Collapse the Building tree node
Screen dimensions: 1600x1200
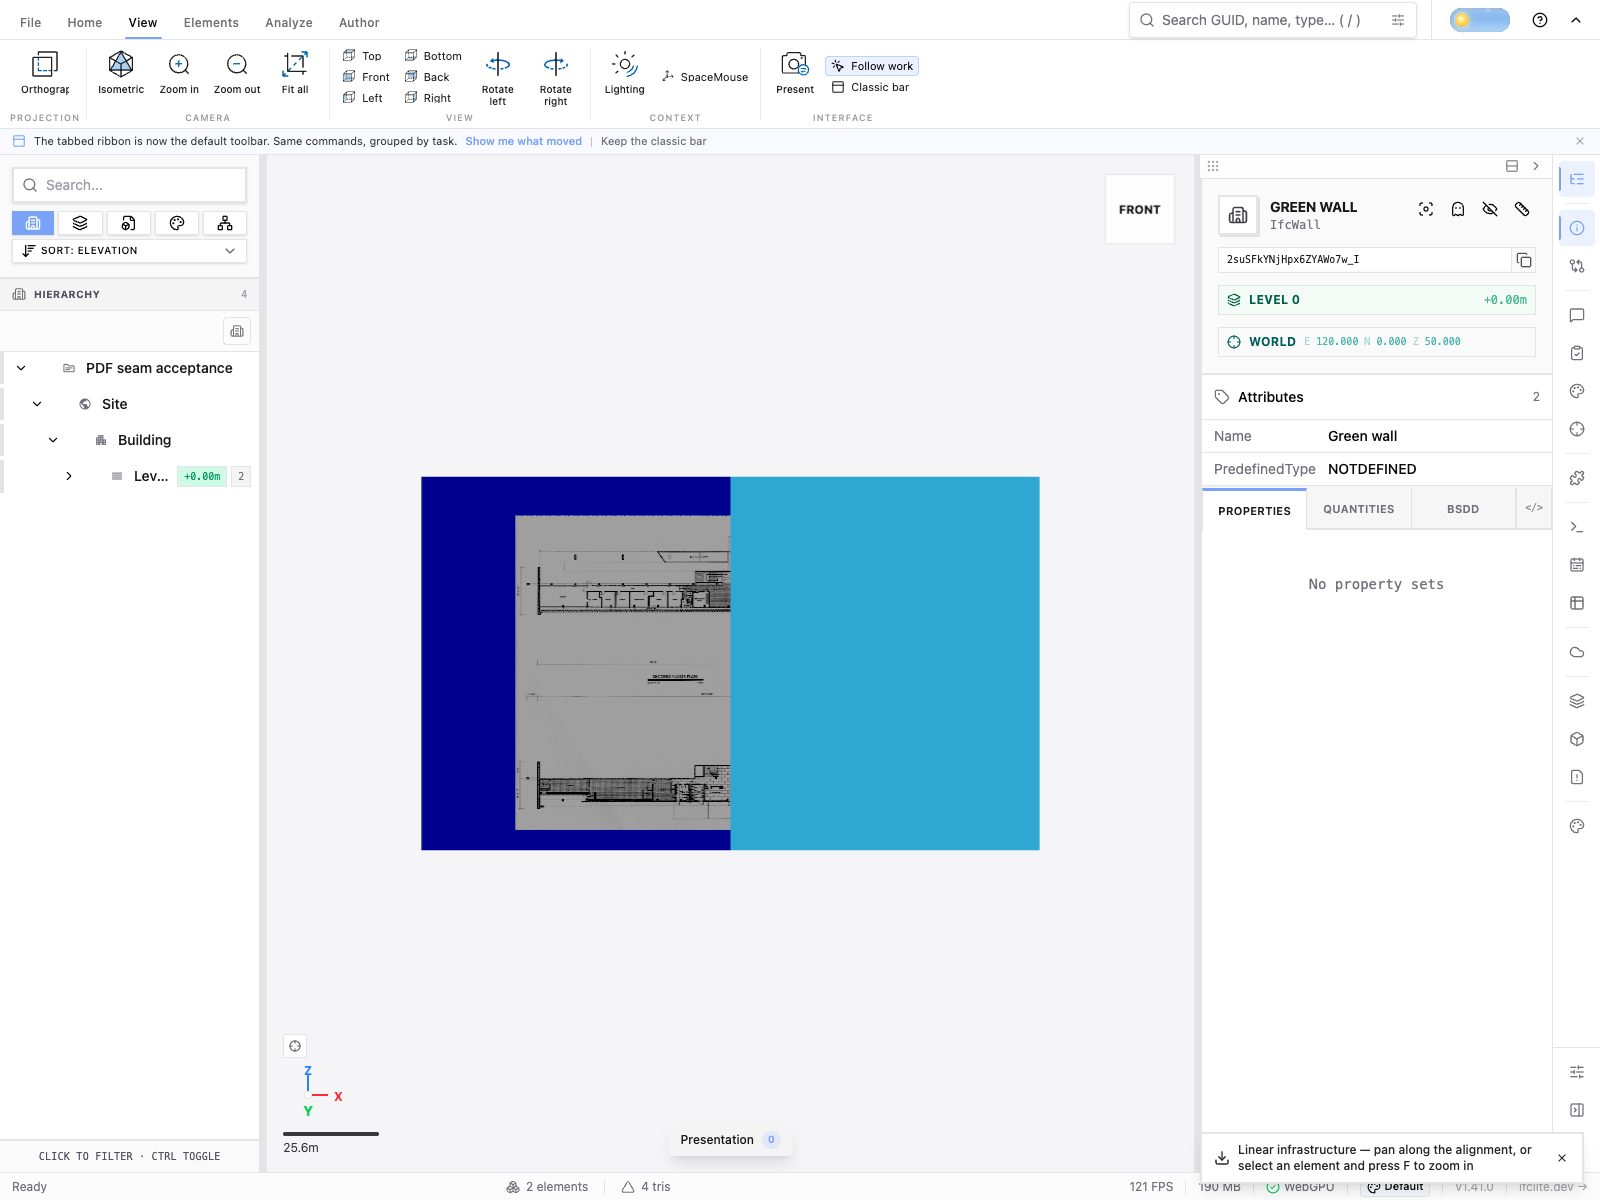[x=53, y=440]
